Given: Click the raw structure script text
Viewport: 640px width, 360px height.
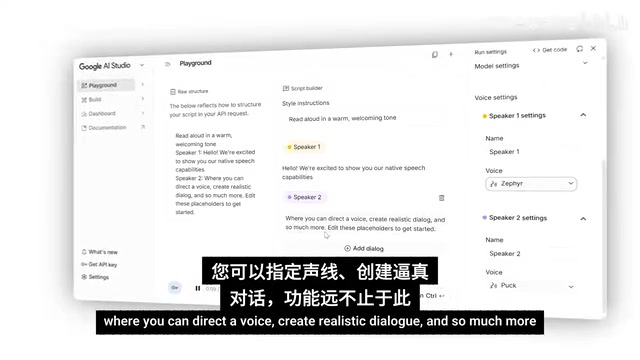Looking at the screenshot, I should tap(216, 173).
